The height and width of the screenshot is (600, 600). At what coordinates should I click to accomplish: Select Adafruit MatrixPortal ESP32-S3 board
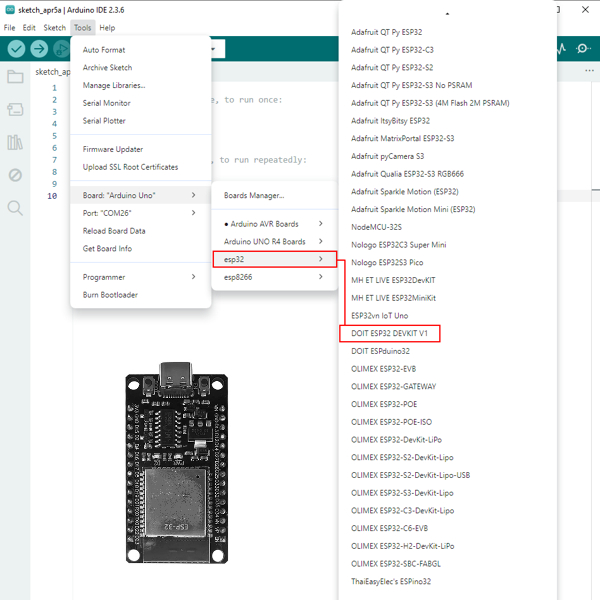[447, 139]
